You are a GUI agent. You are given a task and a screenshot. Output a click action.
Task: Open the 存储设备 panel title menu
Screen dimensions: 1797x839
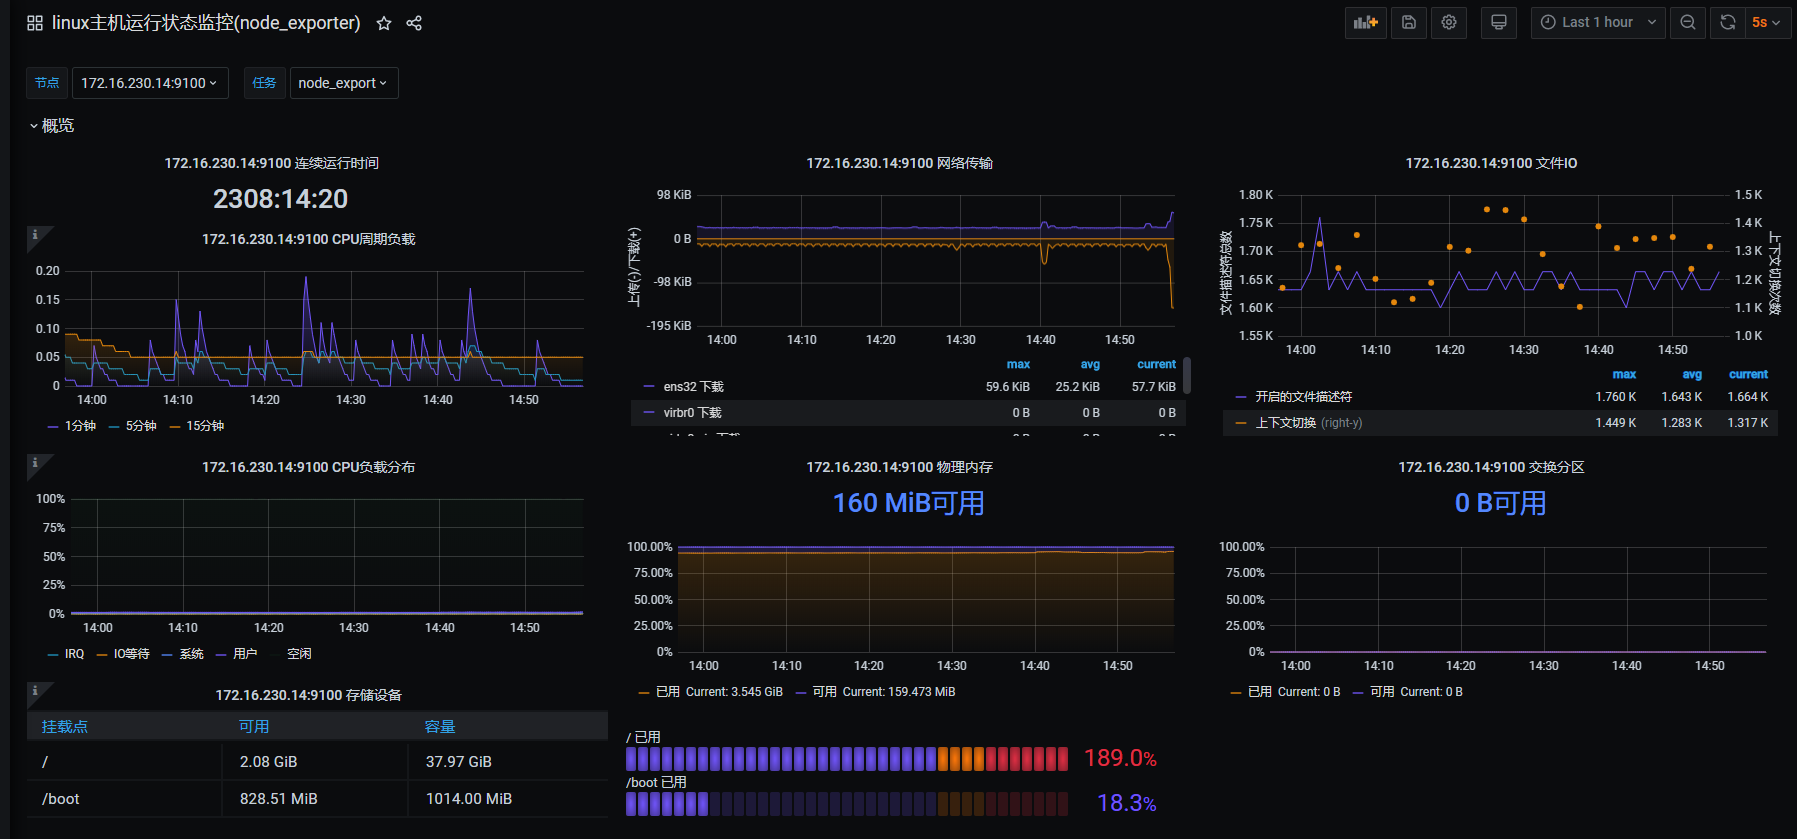[308, 695]
